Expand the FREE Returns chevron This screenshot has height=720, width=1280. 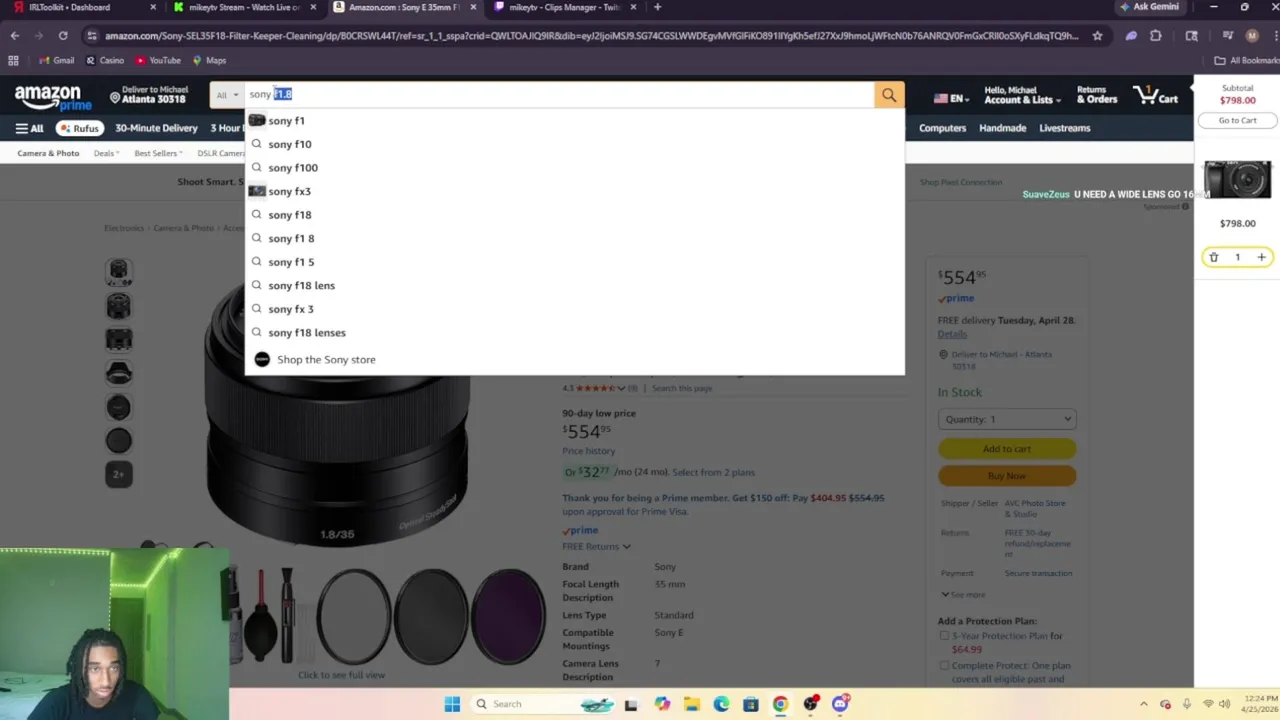[626, 547]
